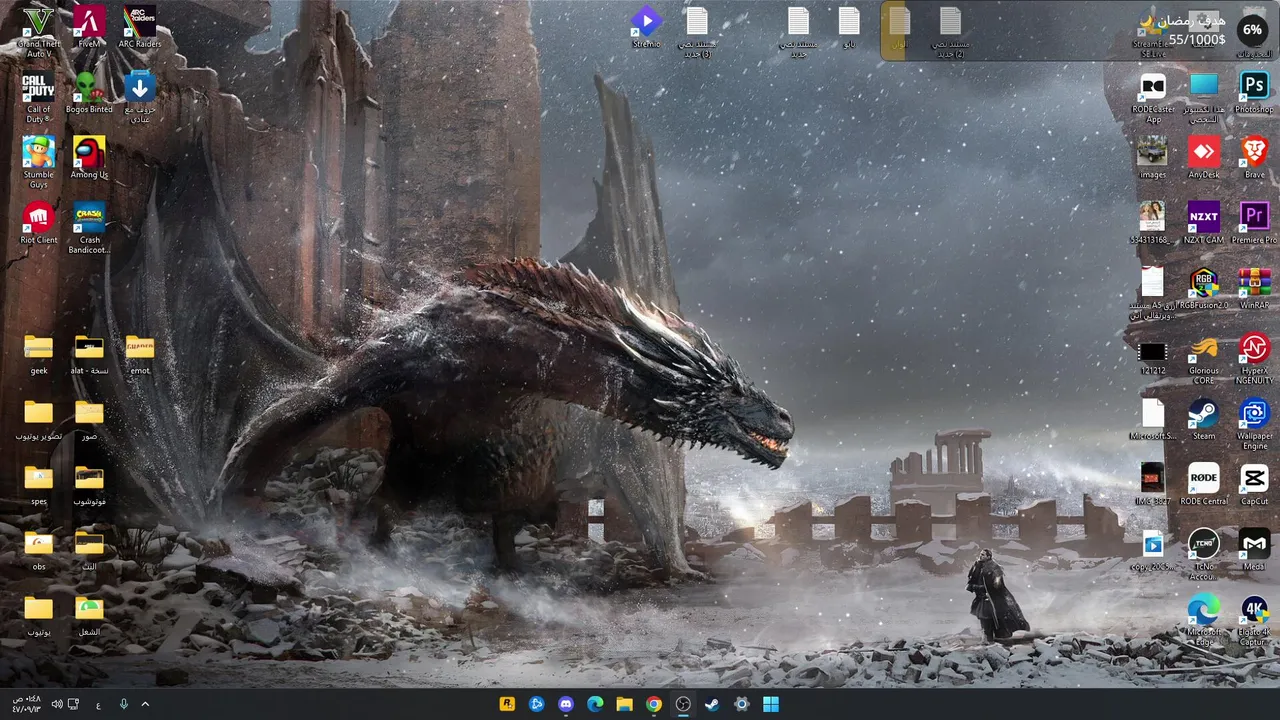
Task: Select the Microsoft.S... document file
Action: [1153, 420]
